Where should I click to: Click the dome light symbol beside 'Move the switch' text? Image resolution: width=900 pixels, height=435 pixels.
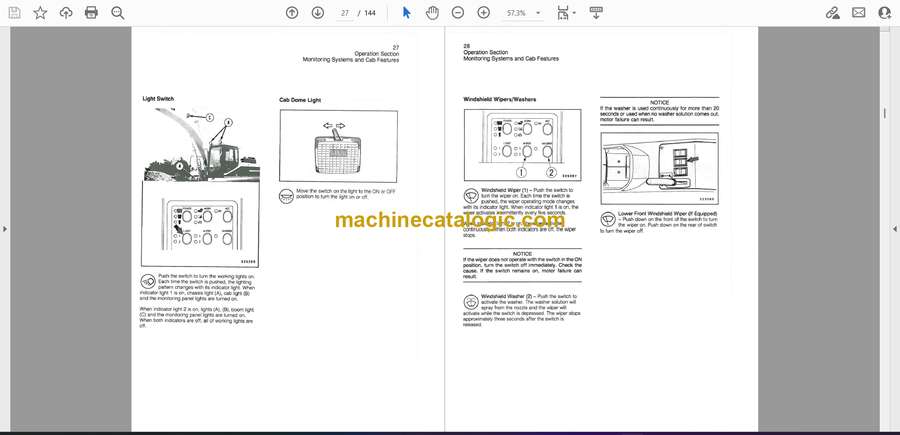(x=286, y=196)
